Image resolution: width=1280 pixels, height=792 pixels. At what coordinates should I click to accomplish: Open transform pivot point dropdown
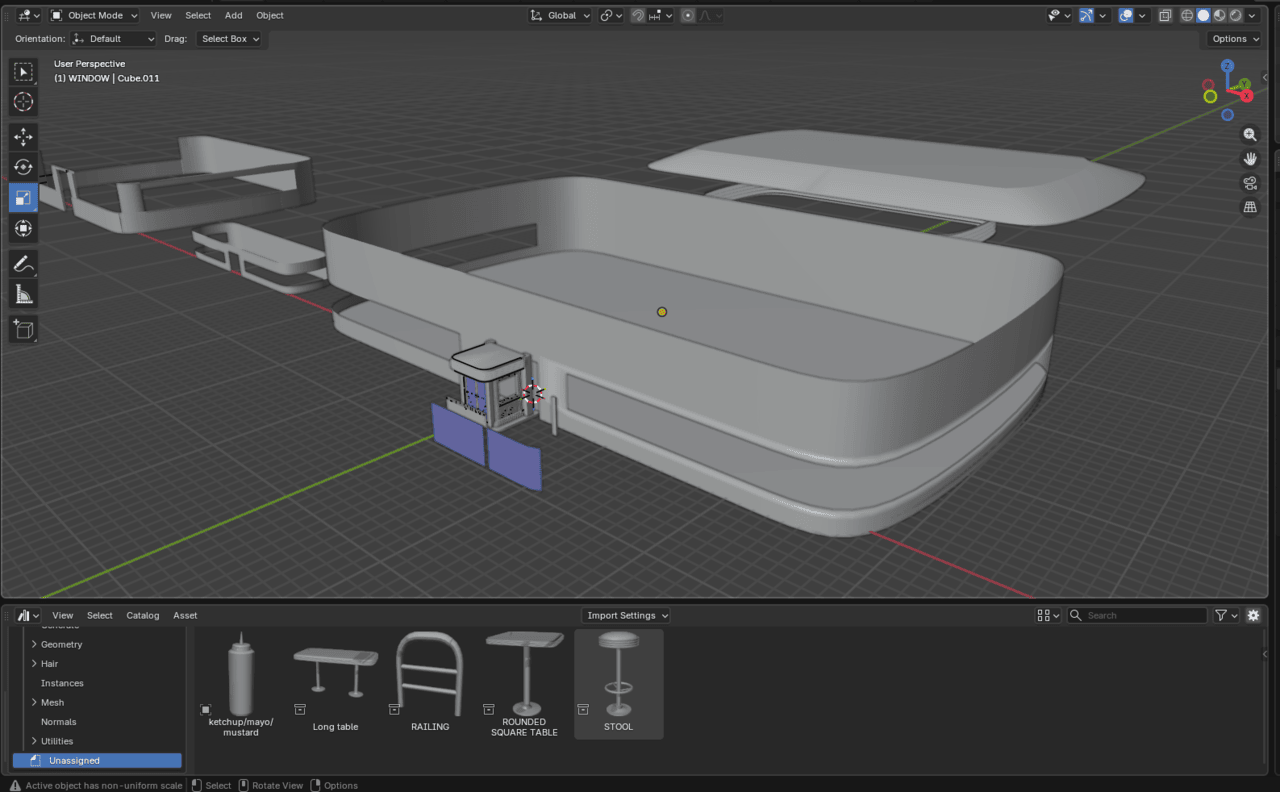[x=611, y=15]
